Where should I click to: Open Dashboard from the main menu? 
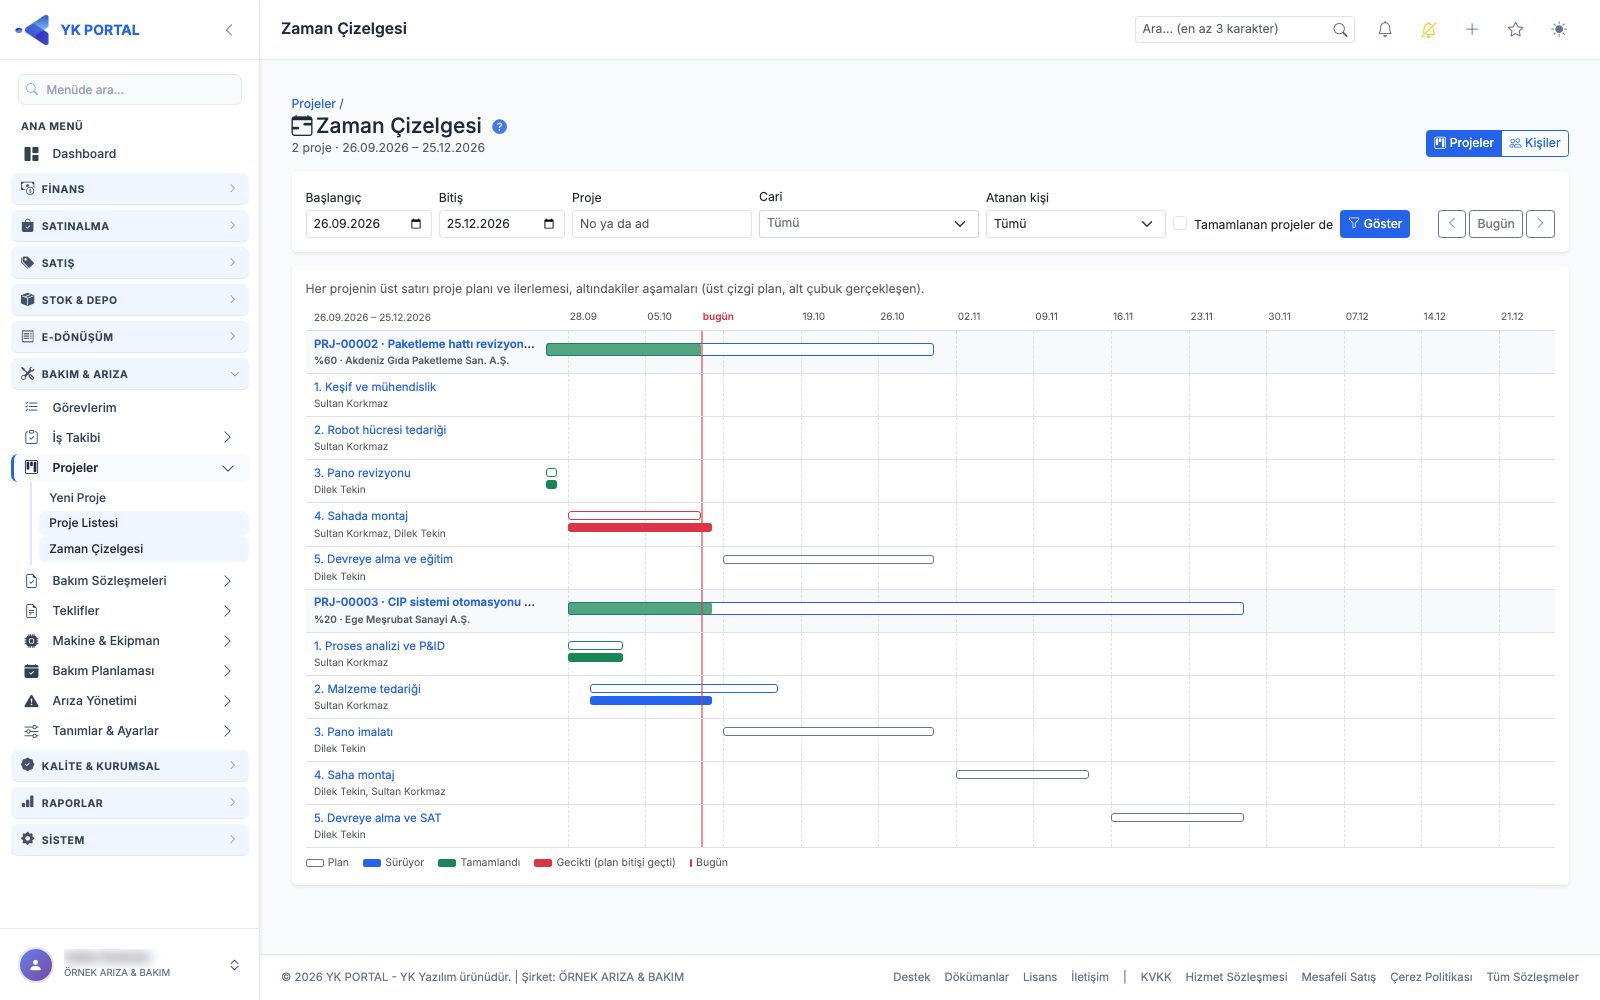pyautogui.click(x=84, y=154)
